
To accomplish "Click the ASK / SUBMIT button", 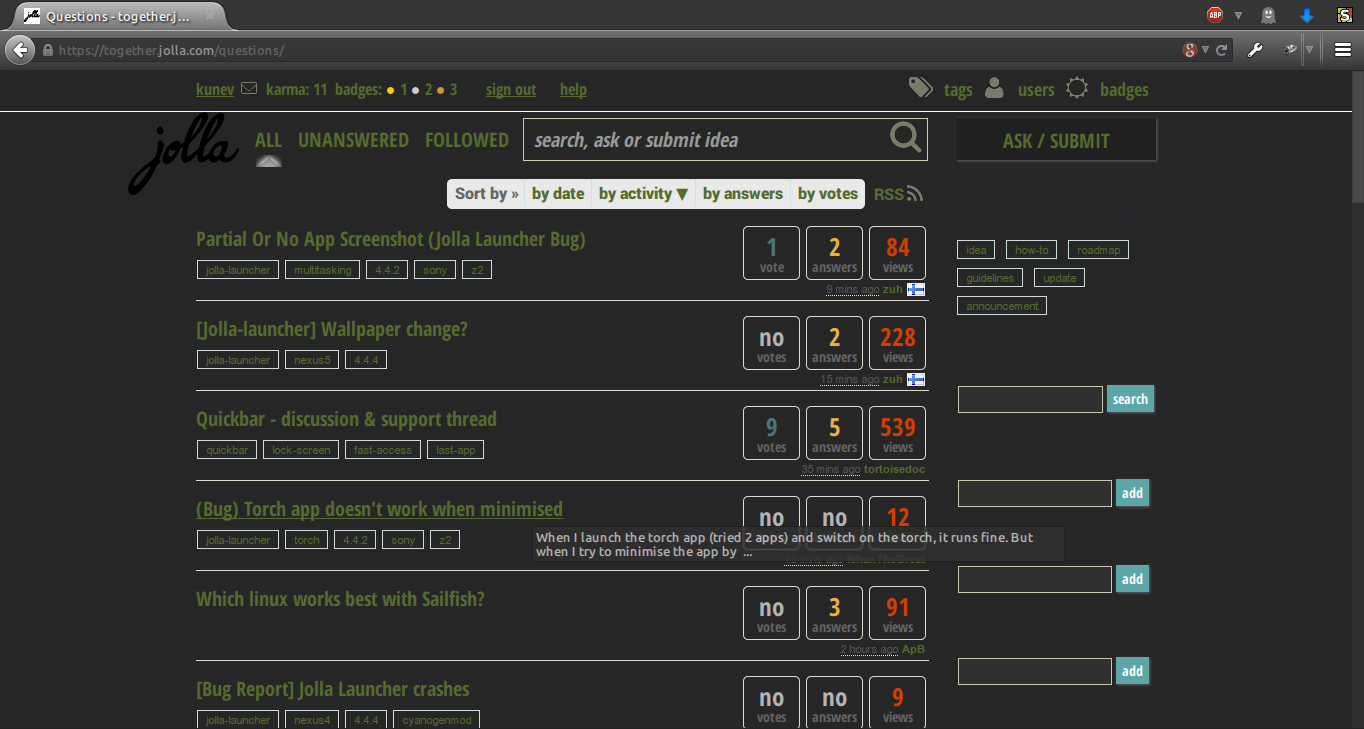I will [x=1056, y=140].
